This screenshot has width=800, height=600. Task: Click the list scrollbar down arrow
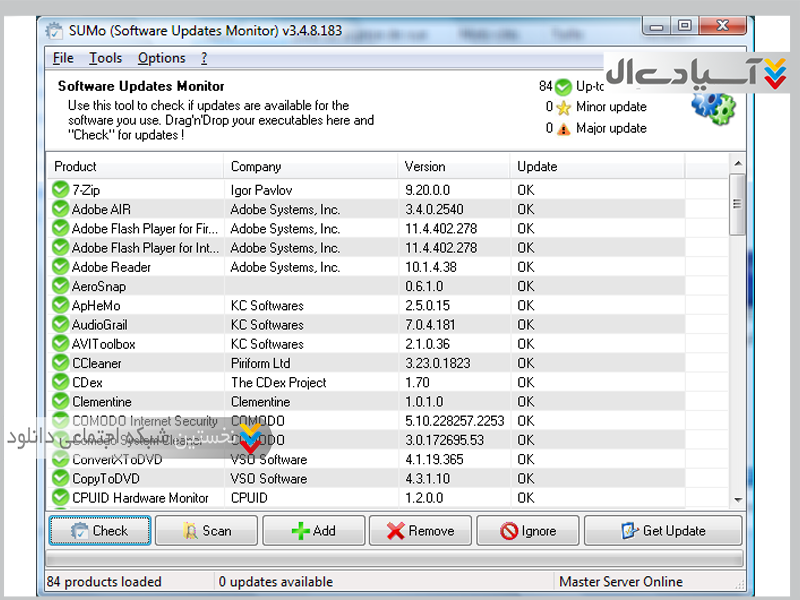[x=738, y=498]
